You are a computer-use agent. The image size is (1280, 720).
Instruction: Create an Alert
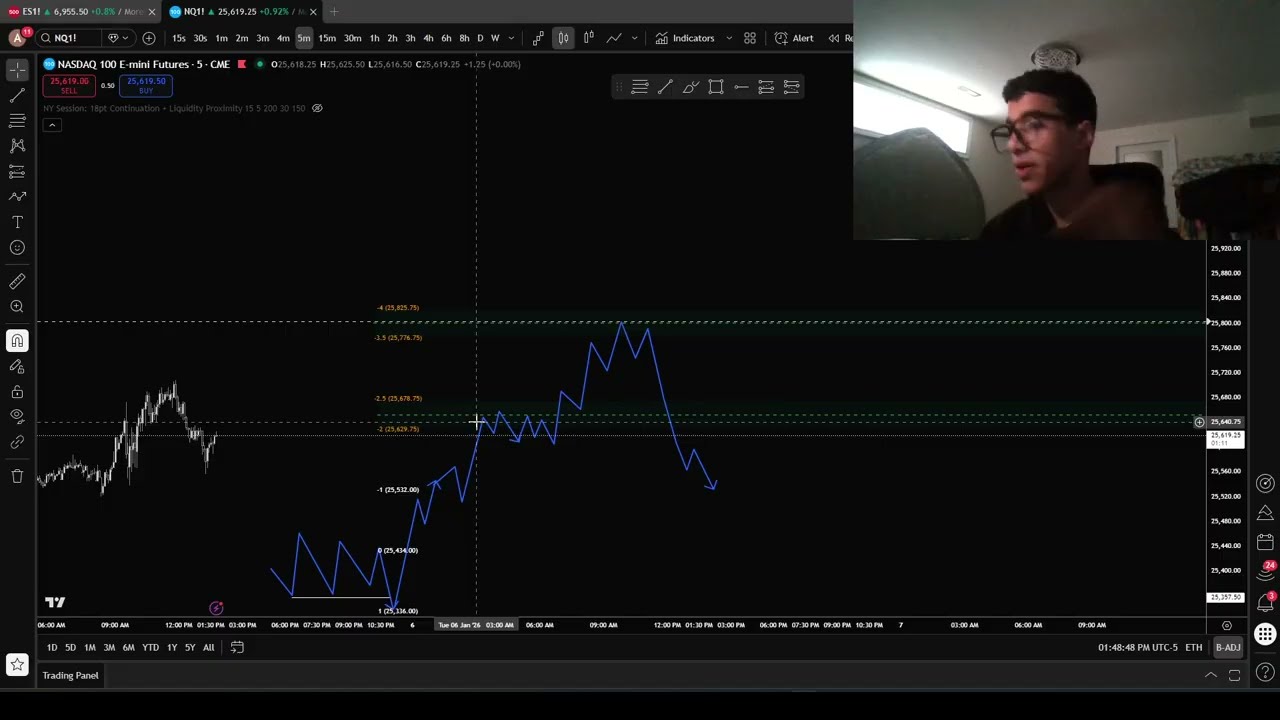tap(794, 38)
